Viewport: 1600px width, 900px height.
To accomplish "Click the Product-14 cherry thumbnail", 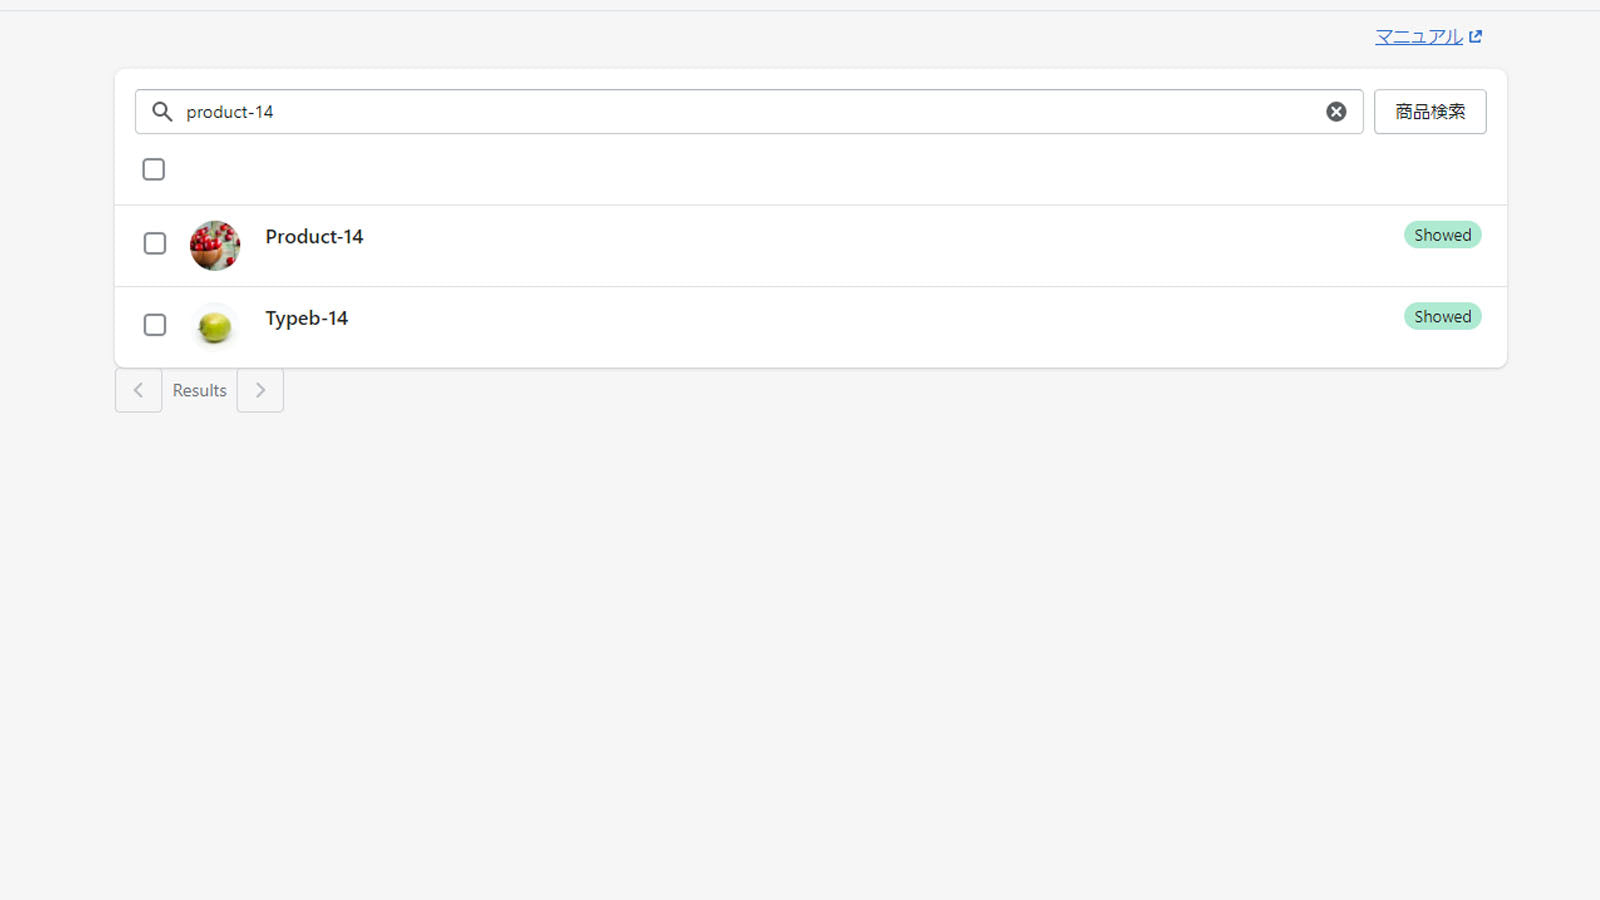I will pyautogui.click(x=215, y=246).
